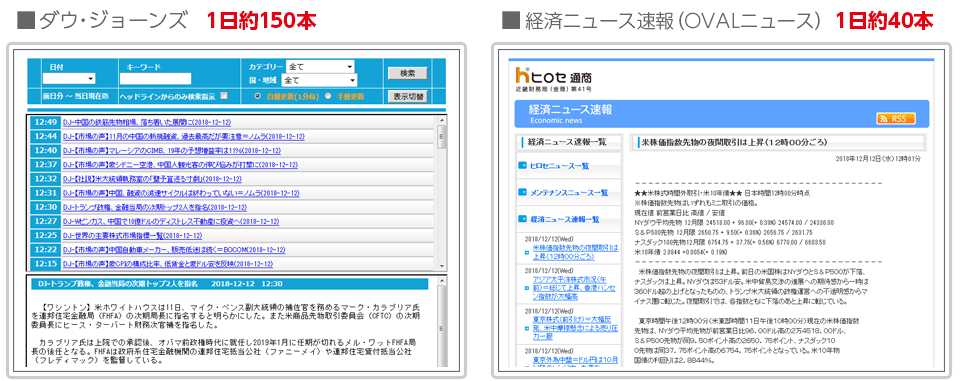Select the 自動更新(1分毎) radio button

coord(257,96)
